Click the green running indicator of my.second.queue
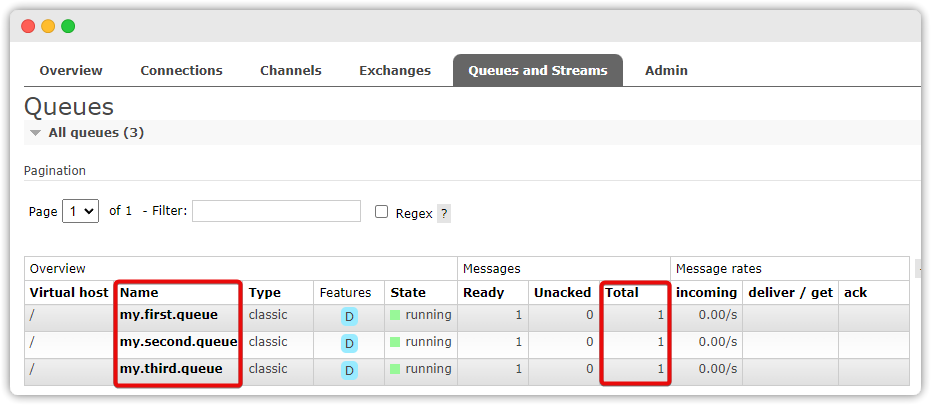 coord(395,342)
